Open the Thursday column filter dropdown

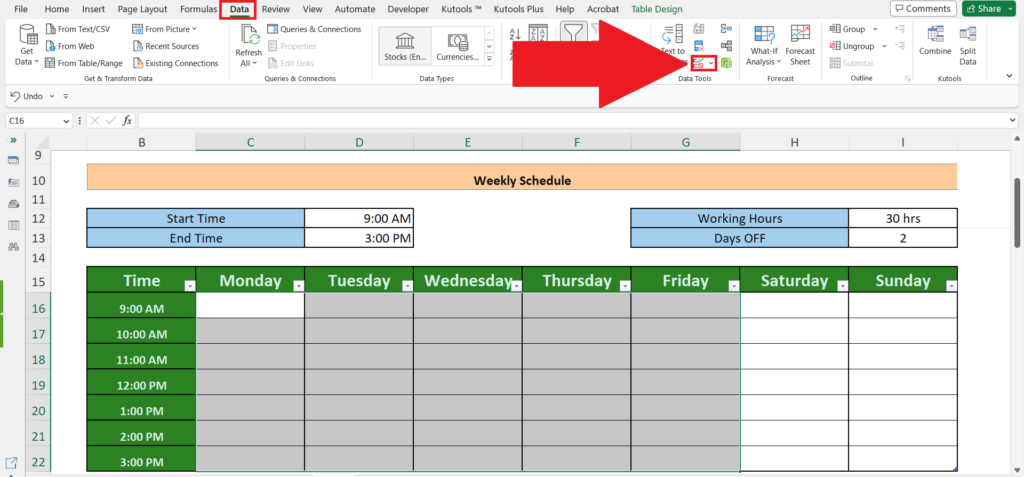click(625, 286)
